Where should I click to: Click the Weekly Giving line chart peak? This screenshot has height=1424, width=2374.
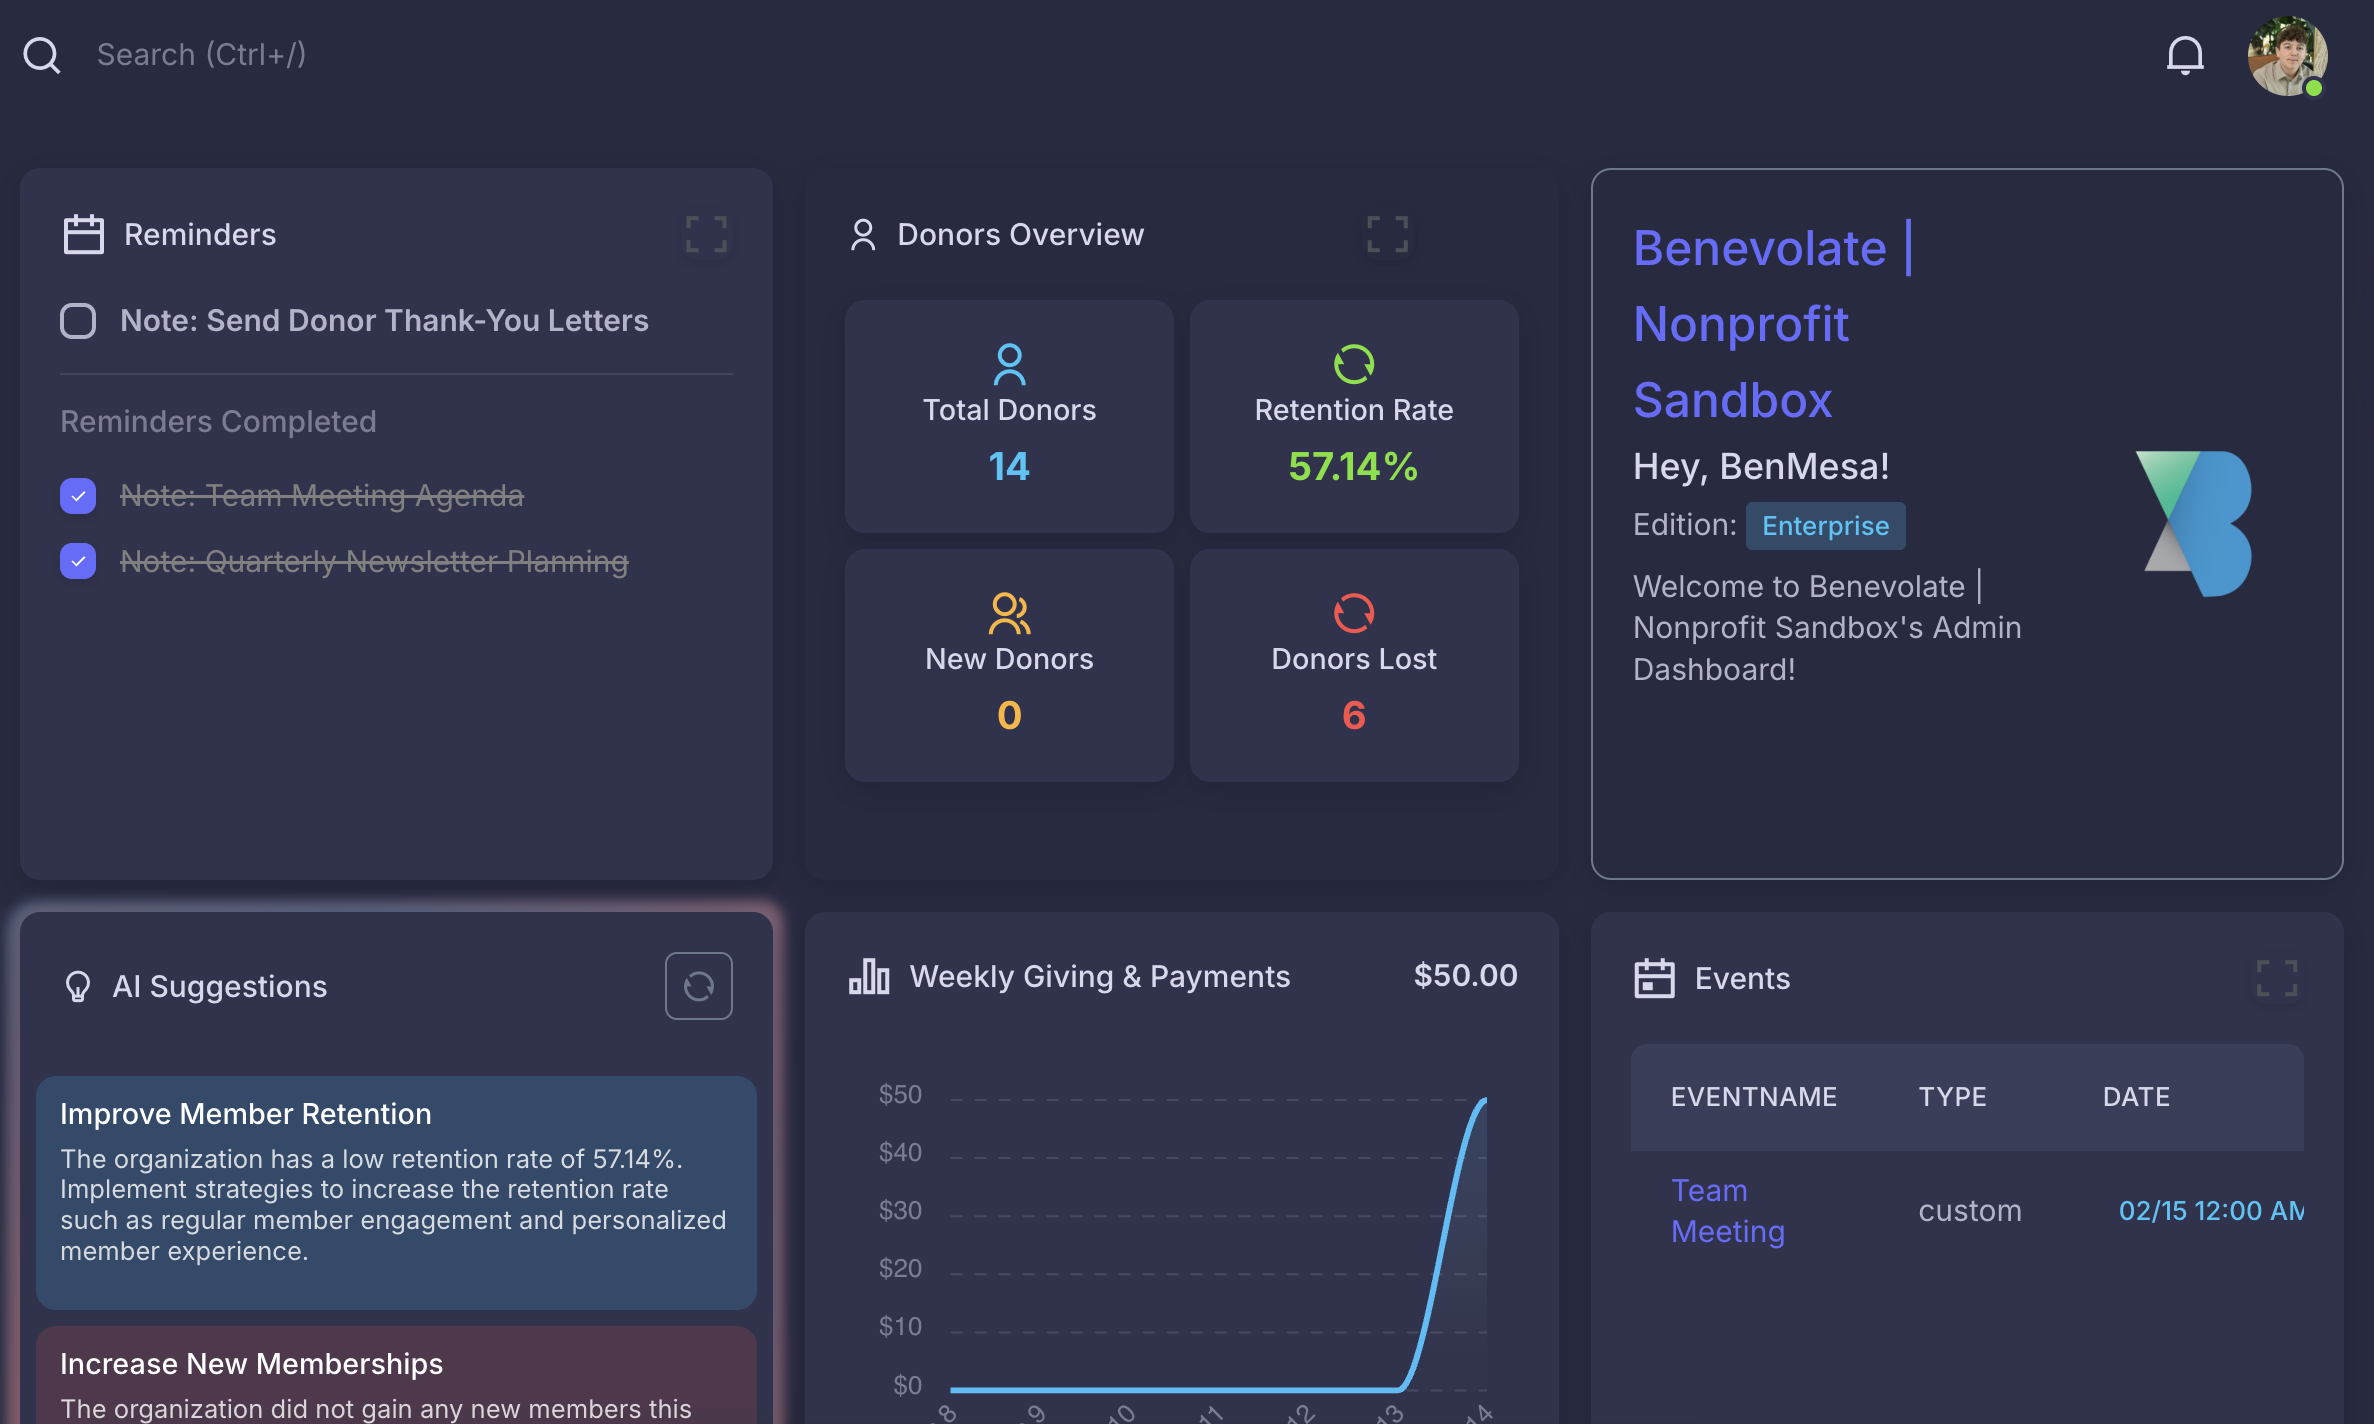pos(1483,1100)
